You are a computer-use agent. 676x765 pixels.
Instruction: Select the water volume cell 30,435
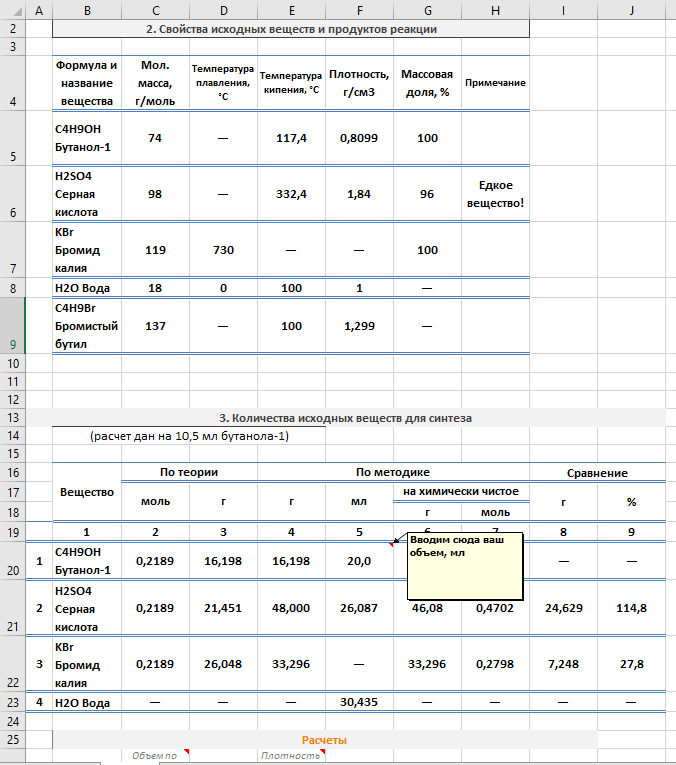pos(359,702)
